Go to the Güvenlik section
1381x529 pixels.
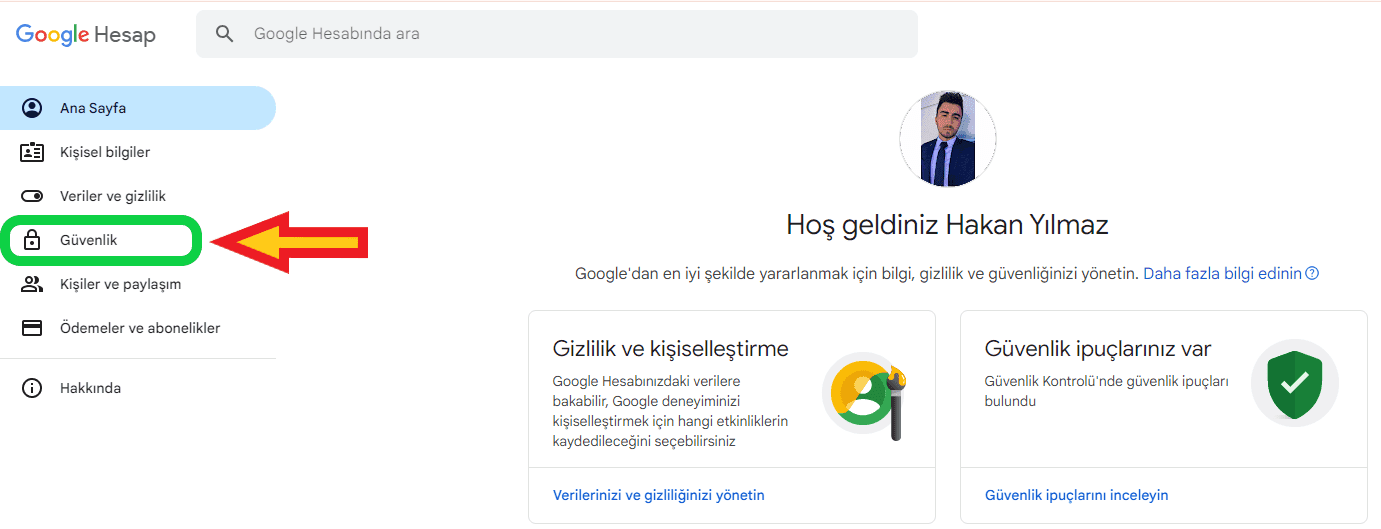tap(89, 240)
